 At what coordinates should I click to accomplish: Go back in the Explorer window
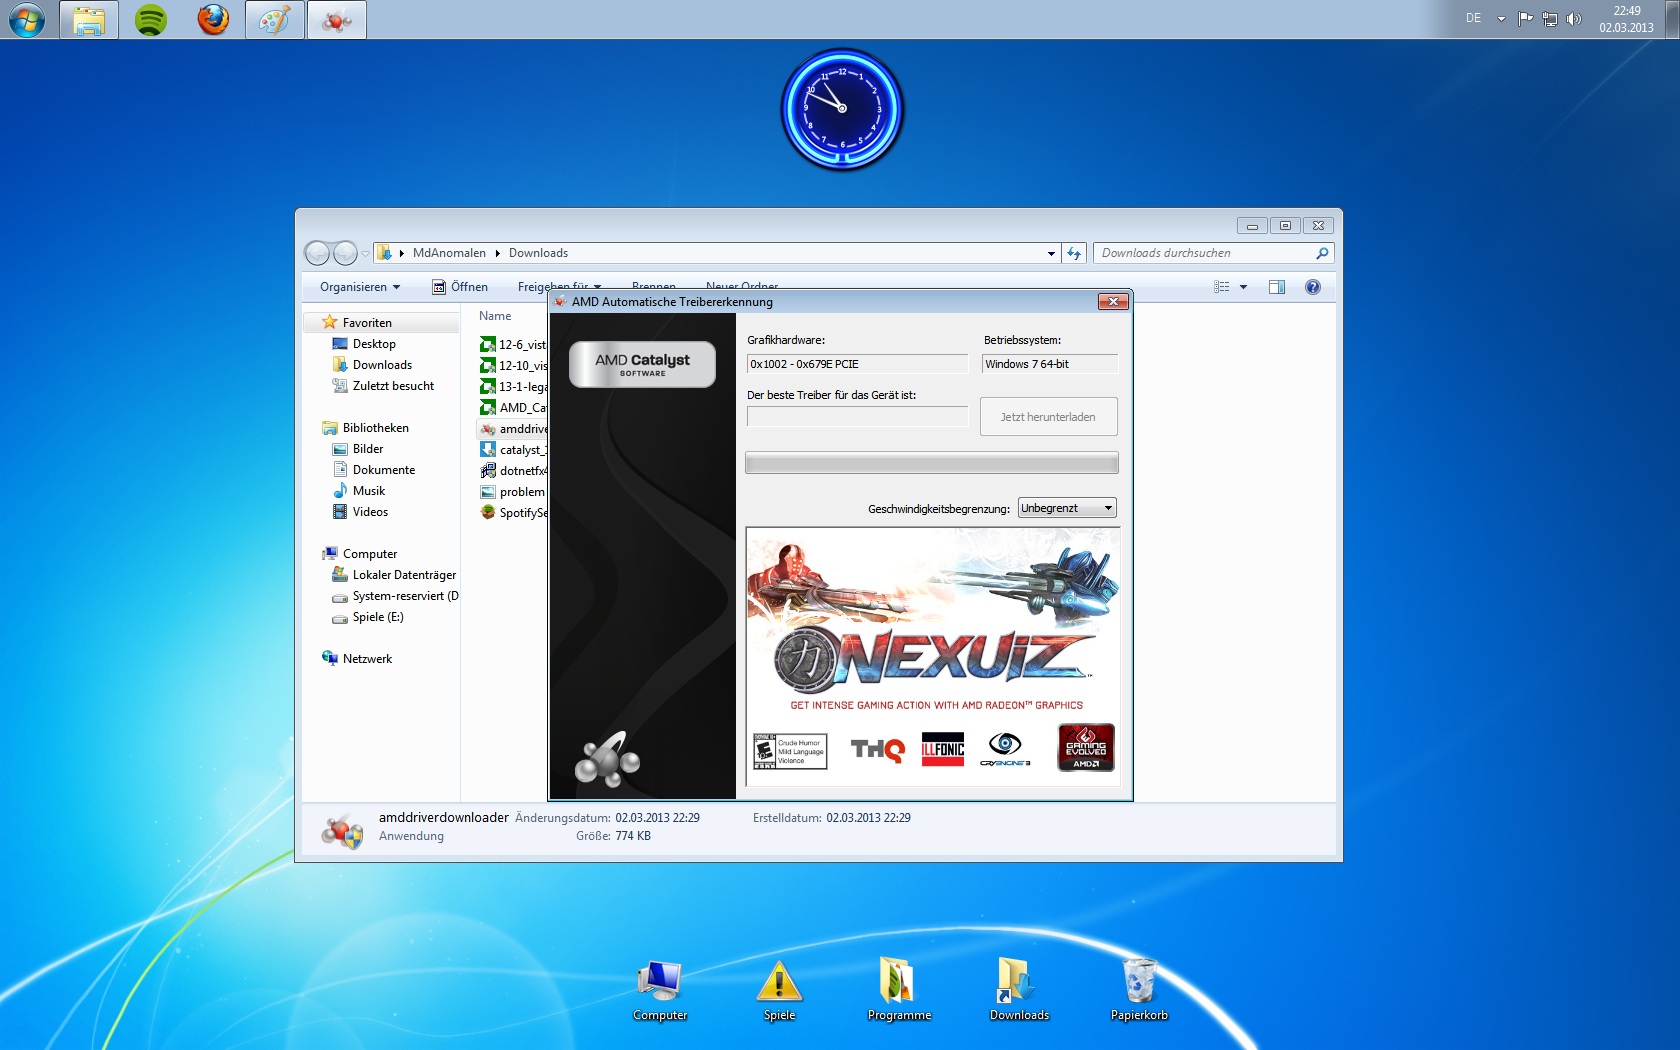[317, 253]
